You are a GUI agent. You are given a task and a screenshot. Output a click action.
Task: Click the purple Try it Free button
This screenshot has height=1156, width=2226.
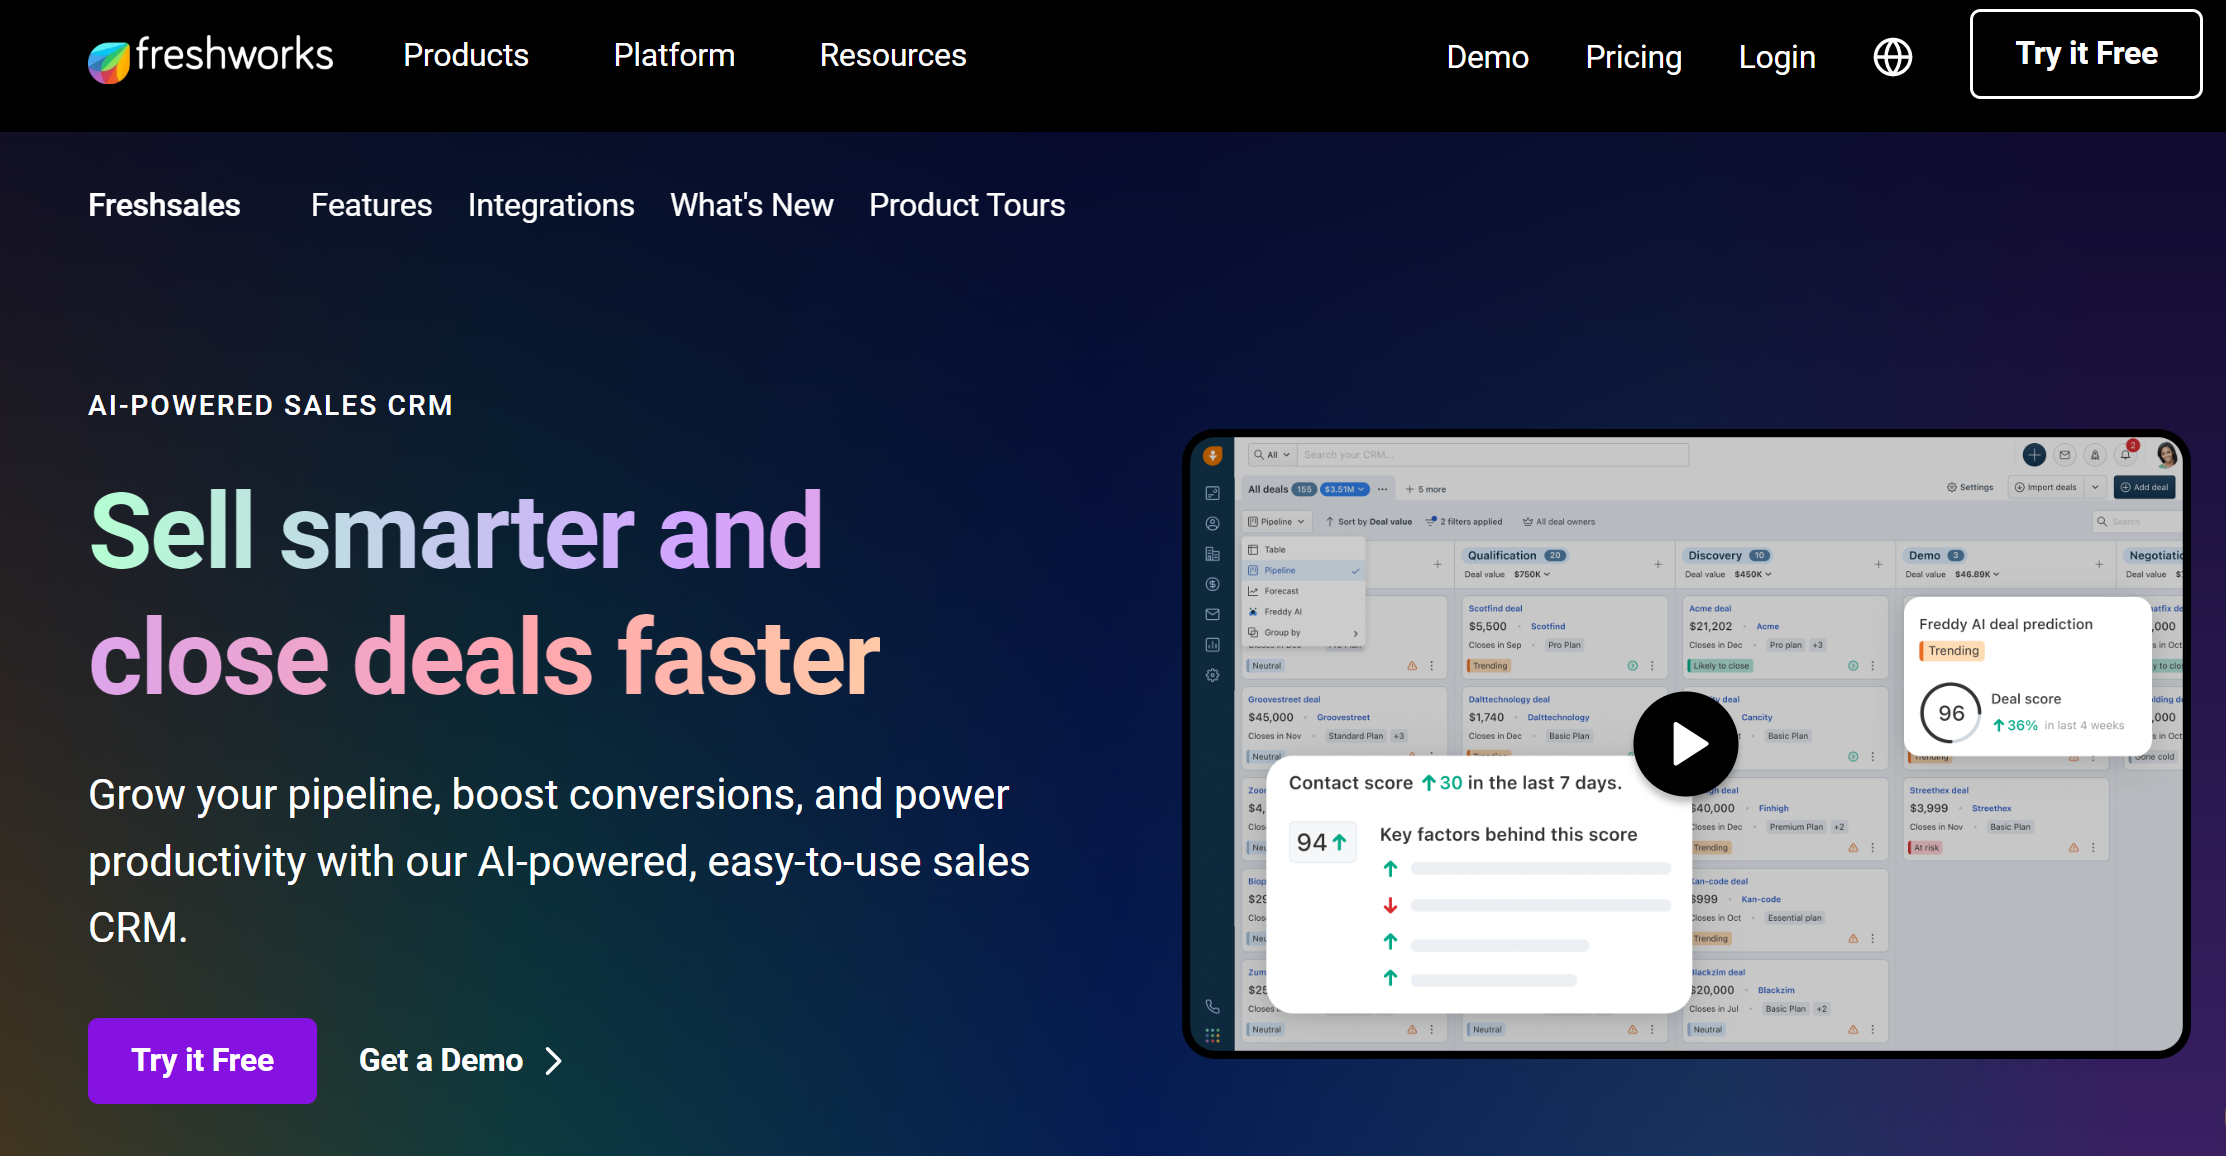pos(202,1060)
